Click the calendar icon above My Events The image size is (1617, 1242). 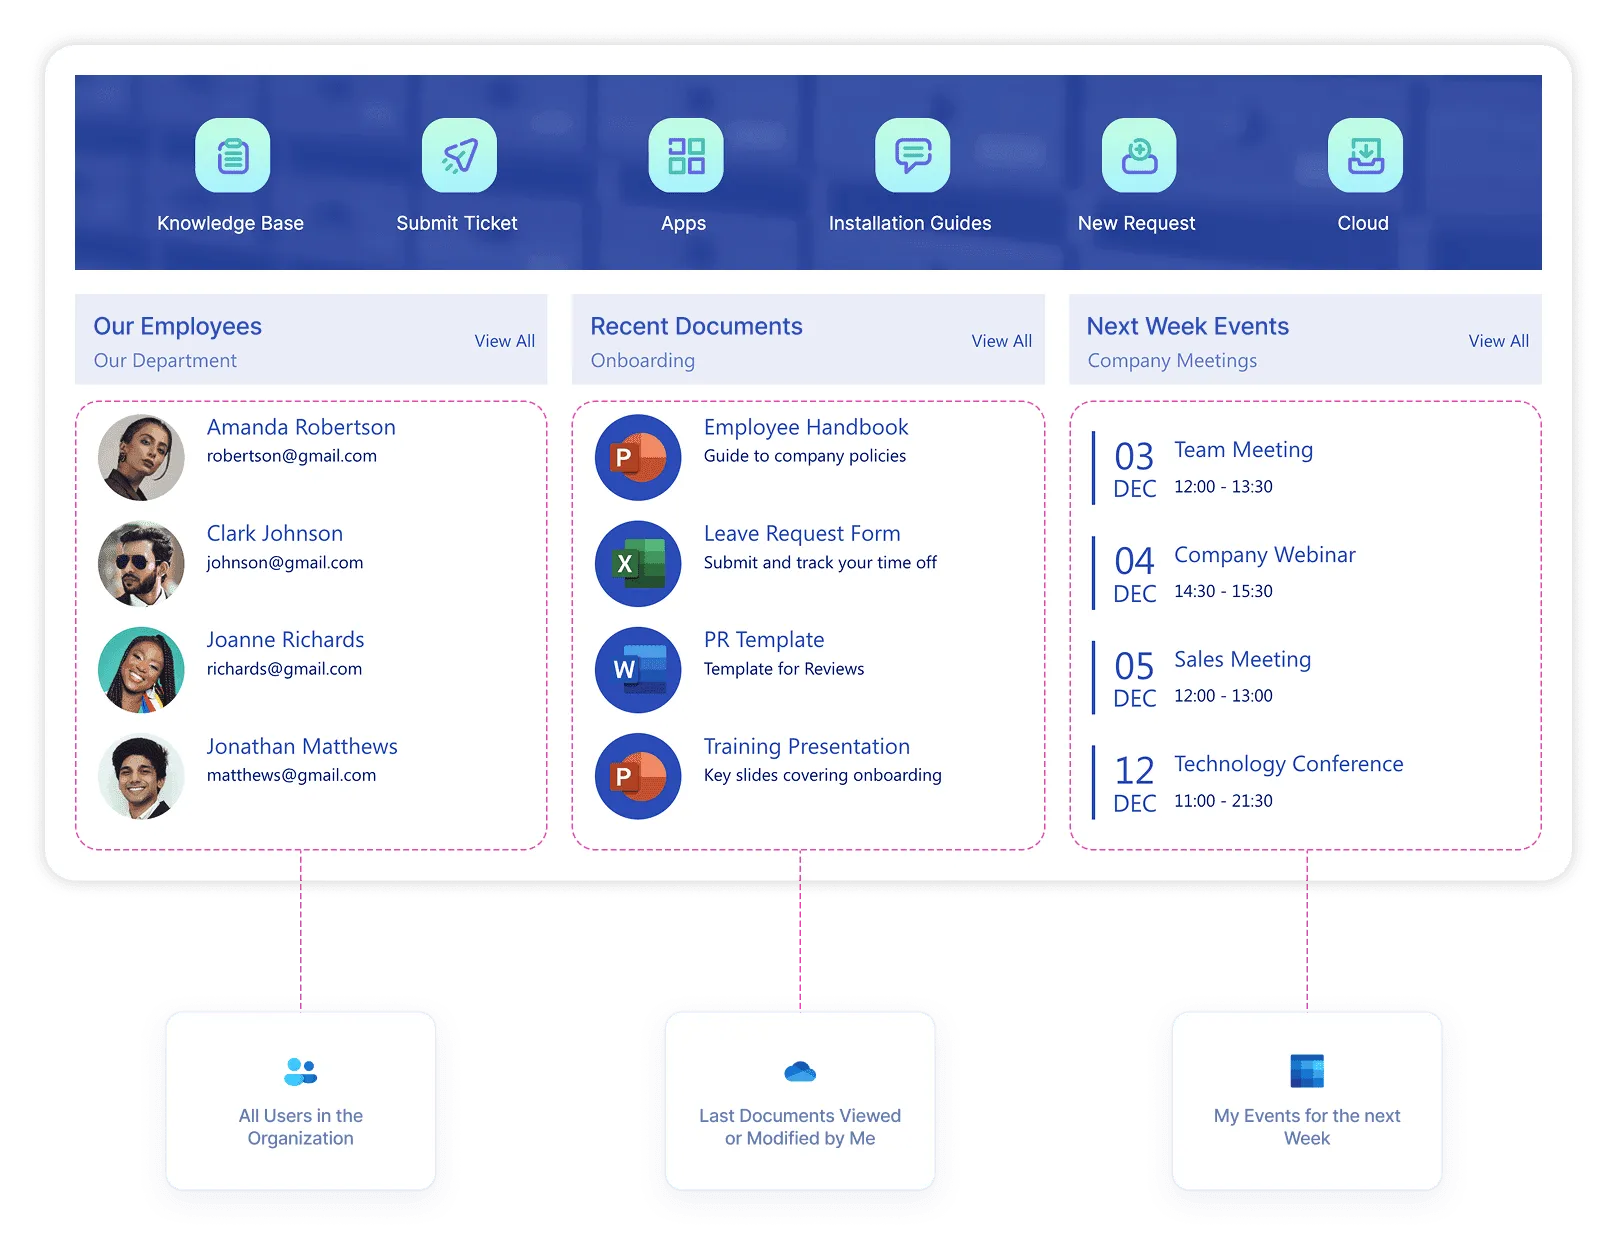1307,1071
